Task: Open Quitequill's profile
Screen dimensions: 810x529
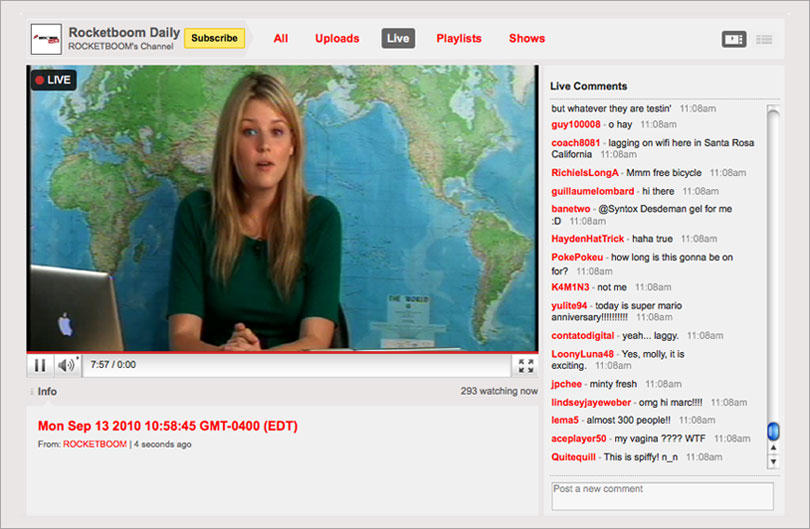Action: click(x=573, y=457)
